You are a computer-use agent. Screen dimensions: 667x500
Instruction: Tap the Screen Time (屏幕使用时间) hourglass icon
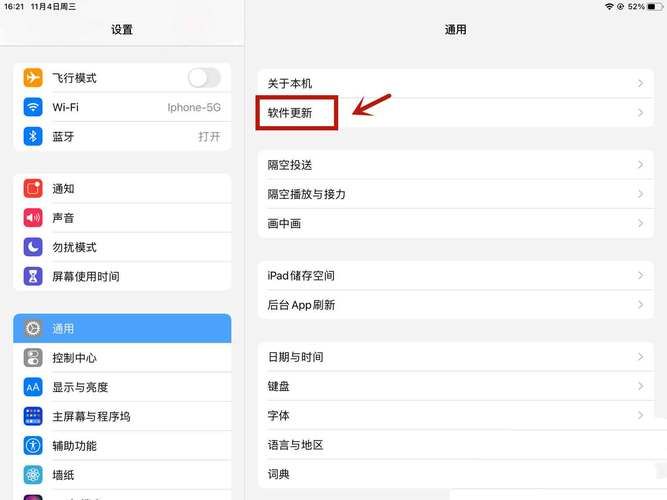tap(33, 276)
